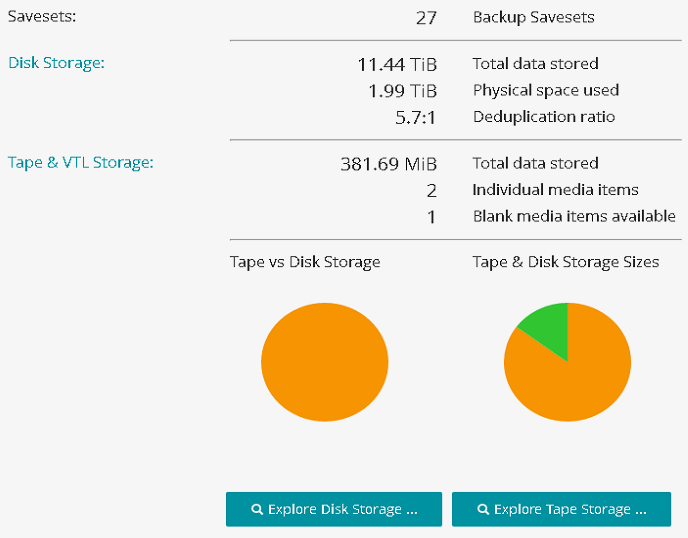The height and width of the screenshot is (538, 688).
Task: Click the Deduplication ratio label
Action: (x=543, y=117)
